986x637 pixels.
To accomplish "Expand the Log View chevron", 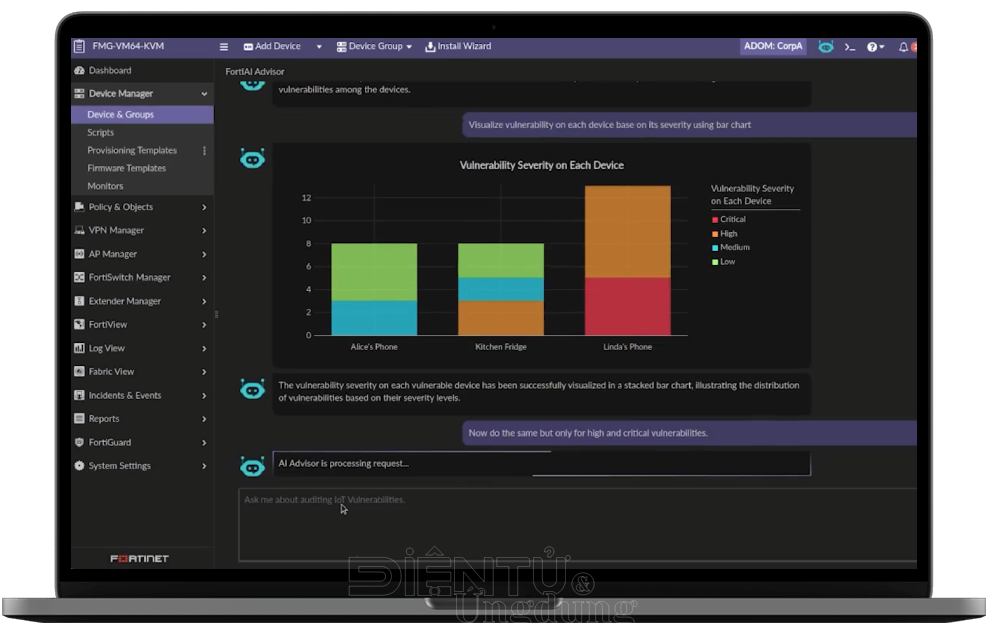I will click(204, 348).
